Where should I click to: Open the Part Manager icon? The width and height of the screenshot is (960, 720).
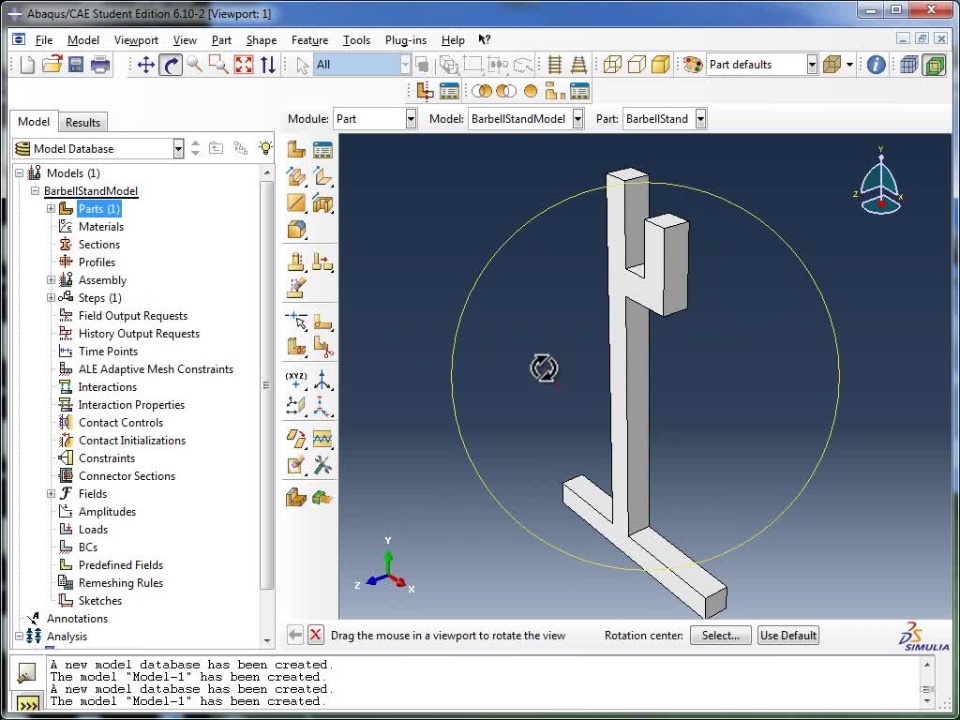click(x=323, y=149)
